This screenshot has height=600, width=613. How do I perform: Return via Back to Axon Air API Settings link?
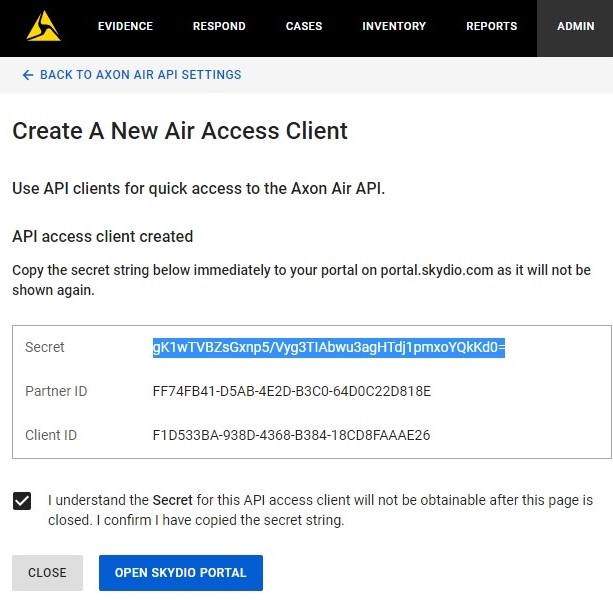pyautogui.click(x=140, y=75)
